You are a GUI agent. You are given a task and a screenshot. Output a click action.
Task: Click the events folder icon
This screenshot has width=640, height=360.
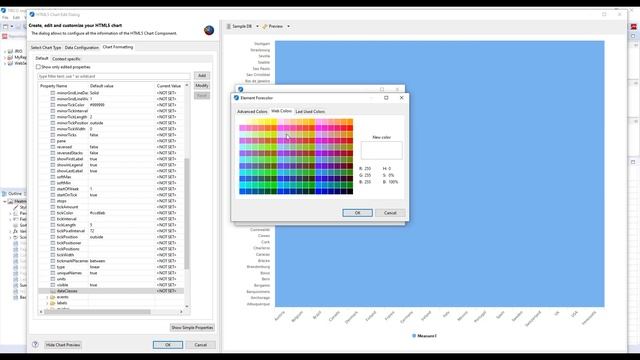[53, 297]
